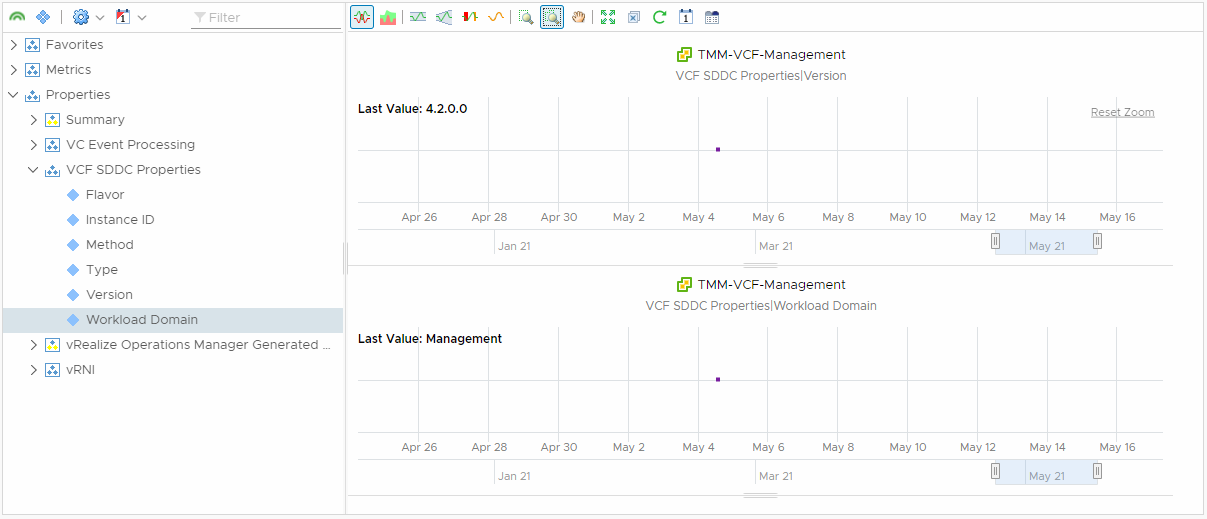
Task: Click the remove all charts icon
Action: [634, 17]
